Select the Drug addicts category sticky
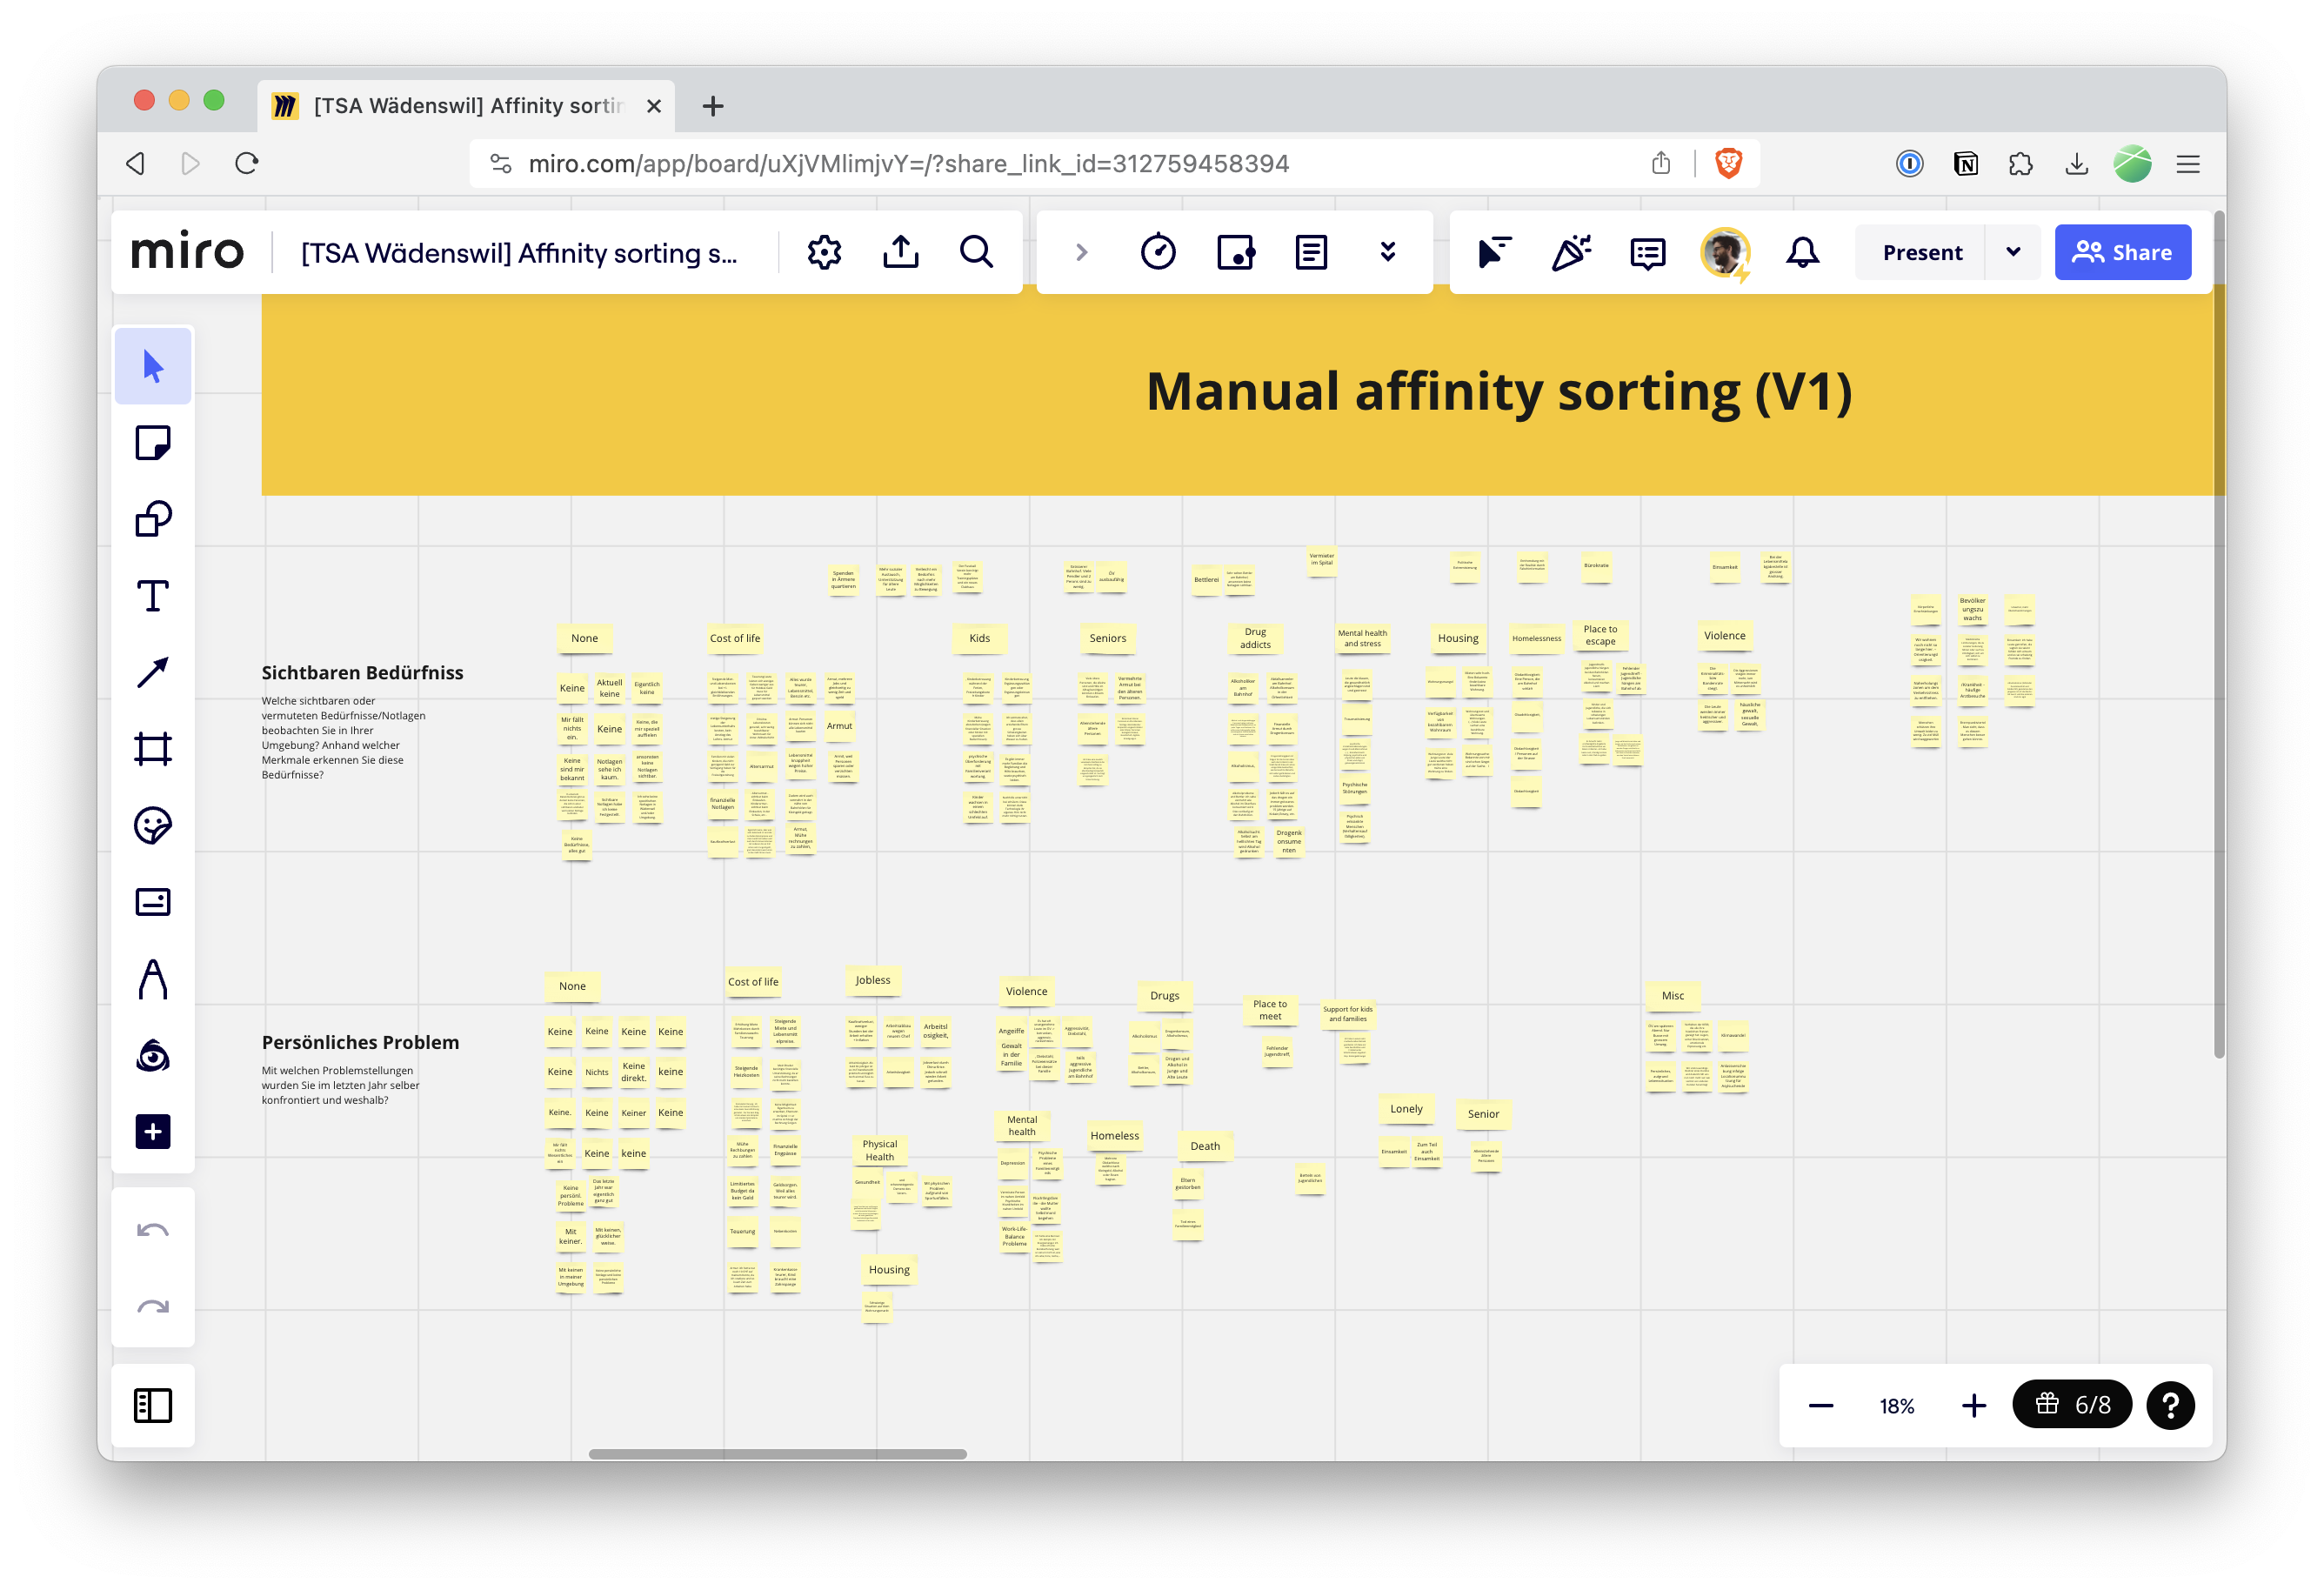 tap(1254, 638)
